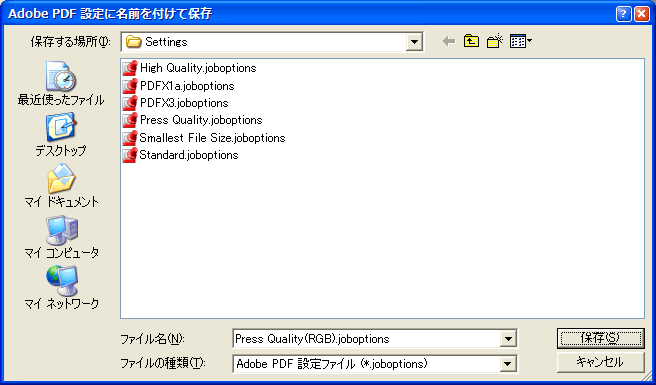Expand the file type dropdown arrow
656x385 pixels.
[508, 364]
